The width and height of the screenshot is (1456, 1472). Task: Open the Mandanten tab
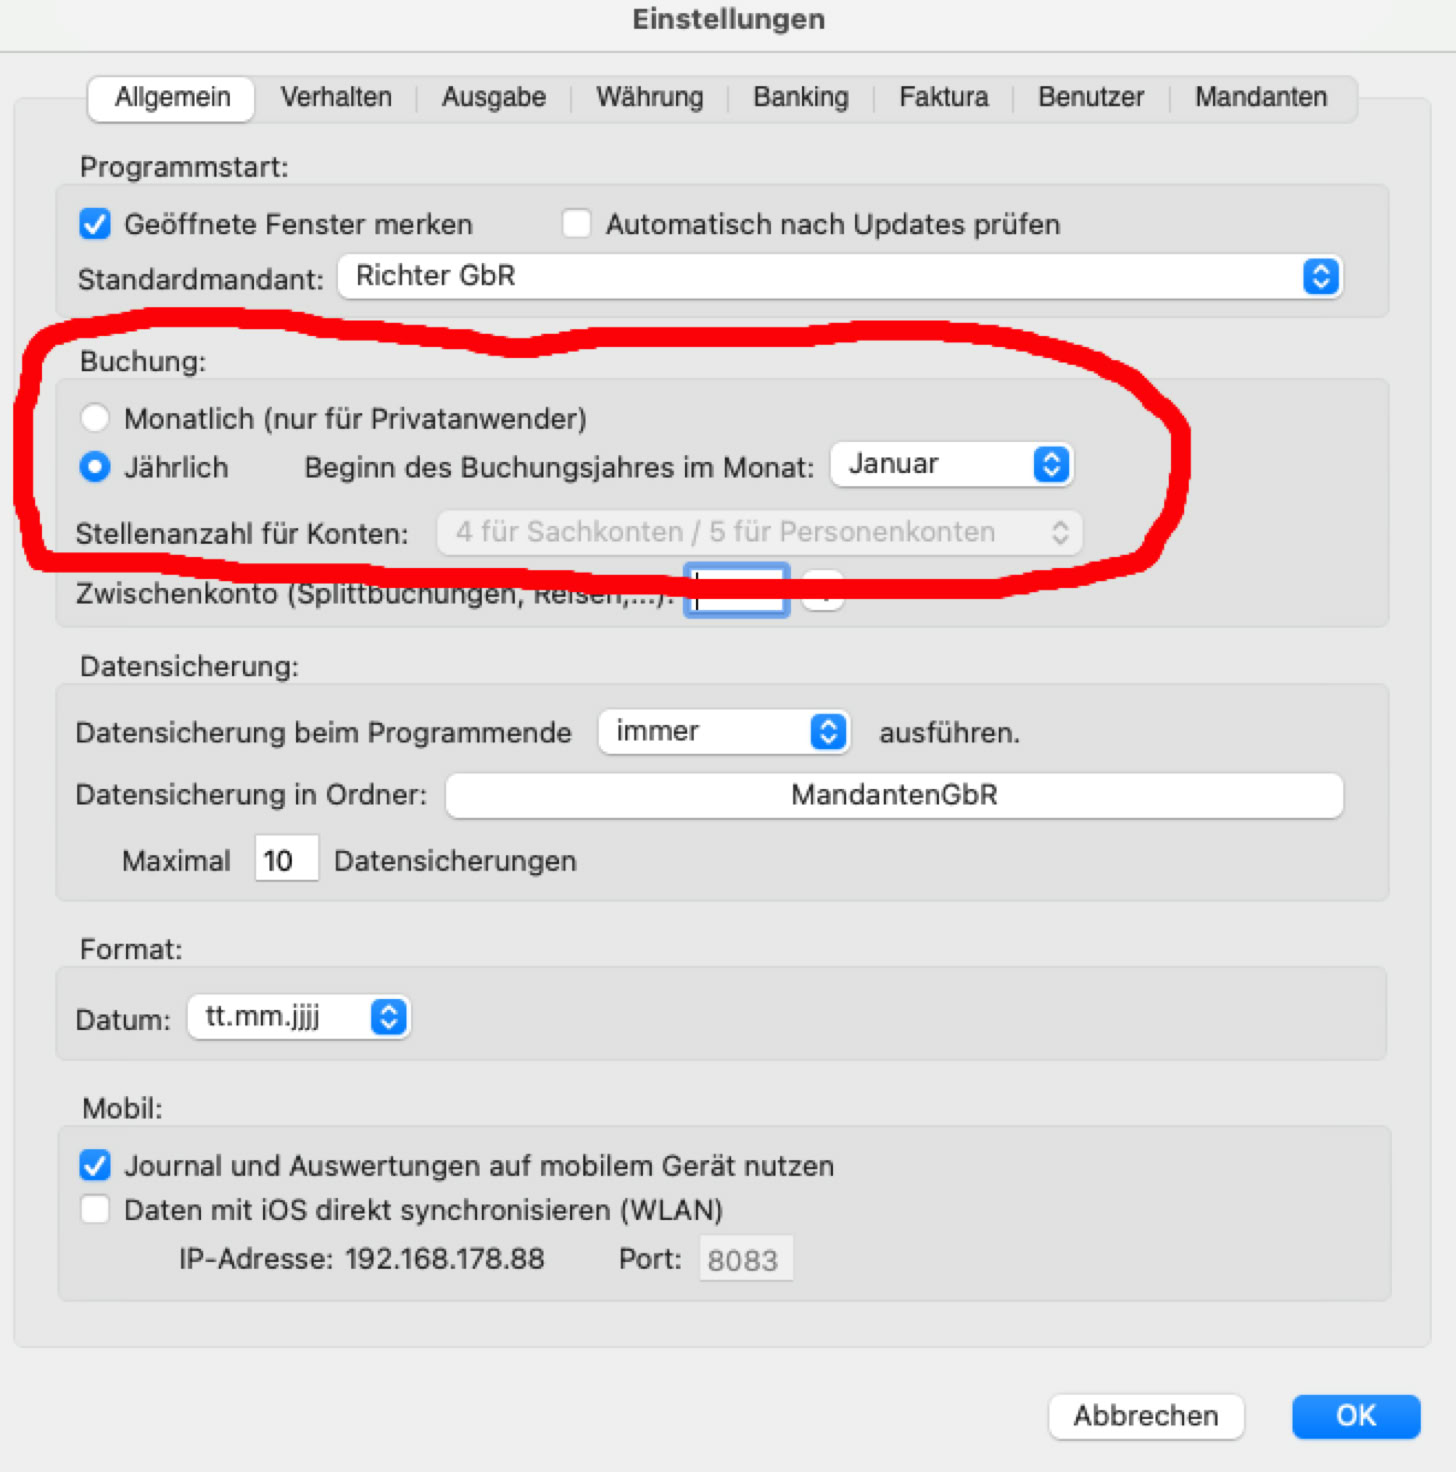(x=1260, y=97)
